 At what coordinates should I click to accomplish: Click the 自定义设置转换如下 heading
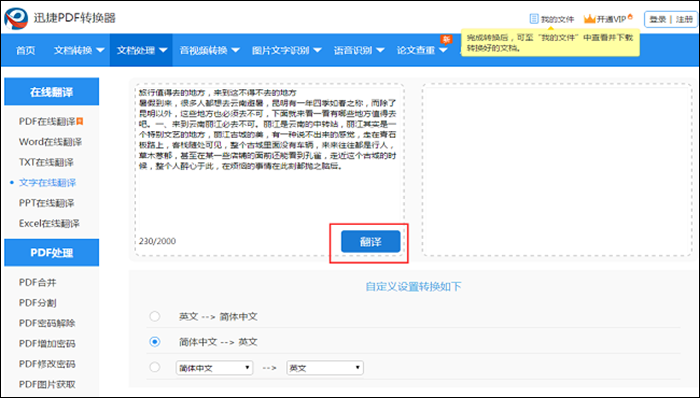point(413,286)
